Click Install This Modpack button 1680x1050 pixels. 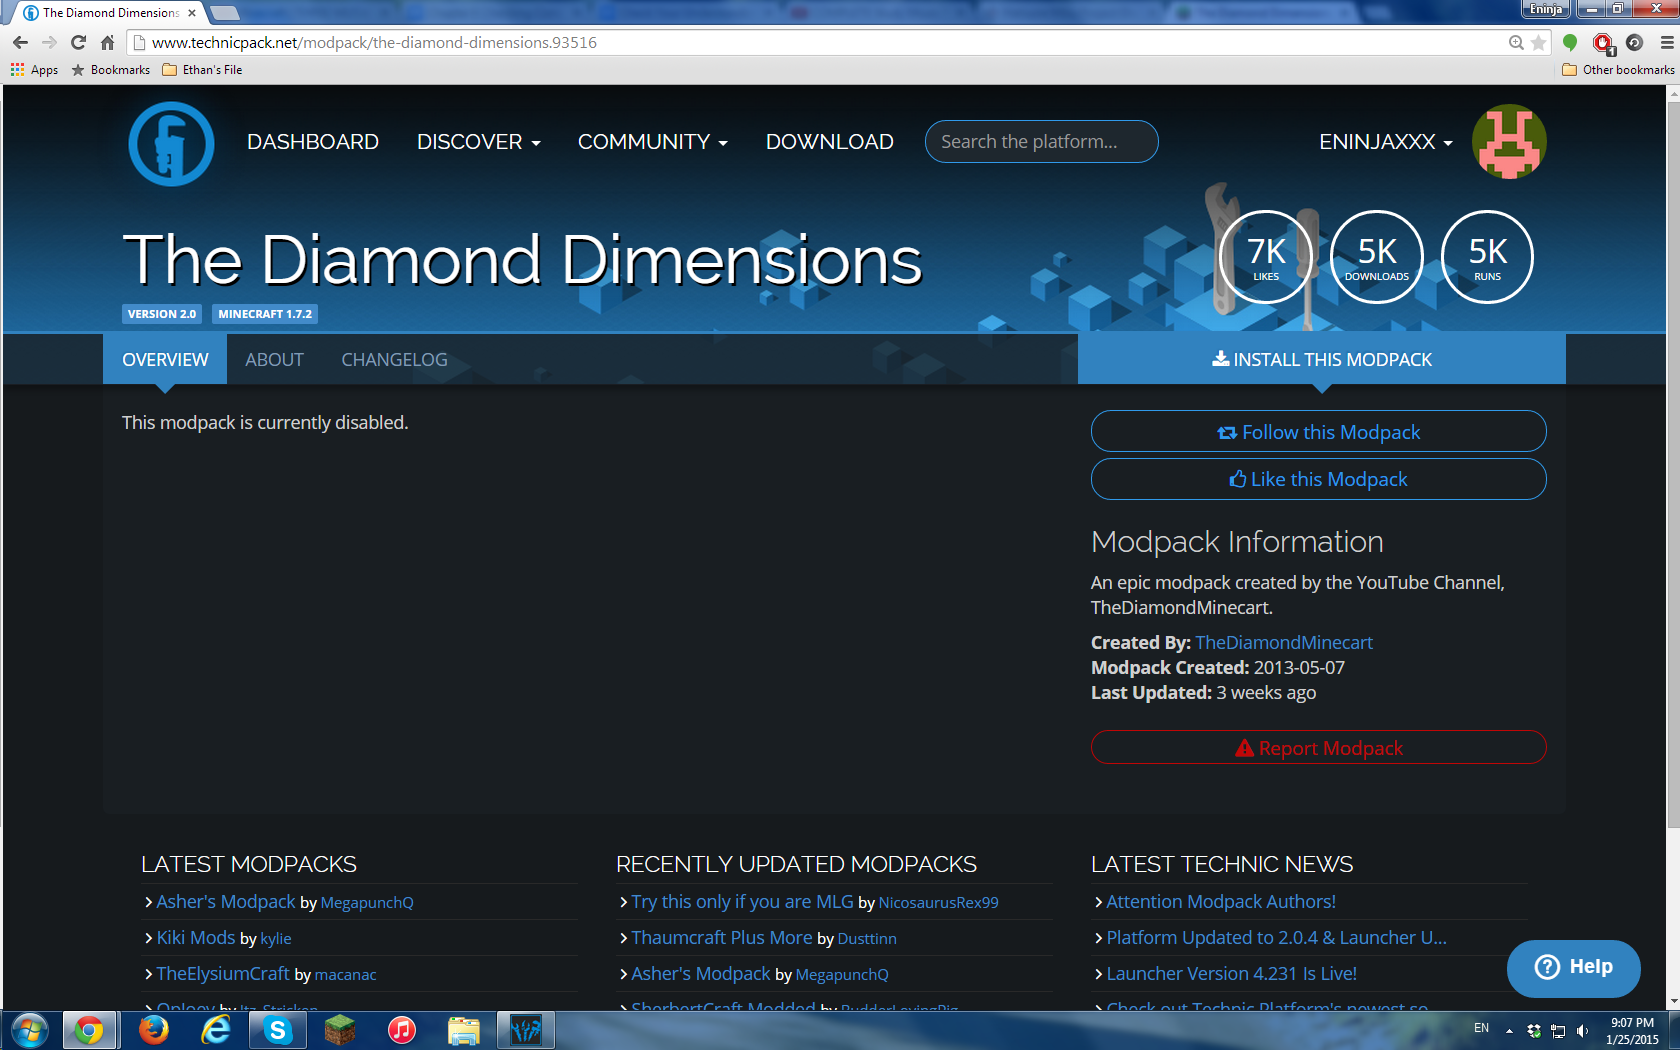pyautogui.click(x=1322, y=359)
